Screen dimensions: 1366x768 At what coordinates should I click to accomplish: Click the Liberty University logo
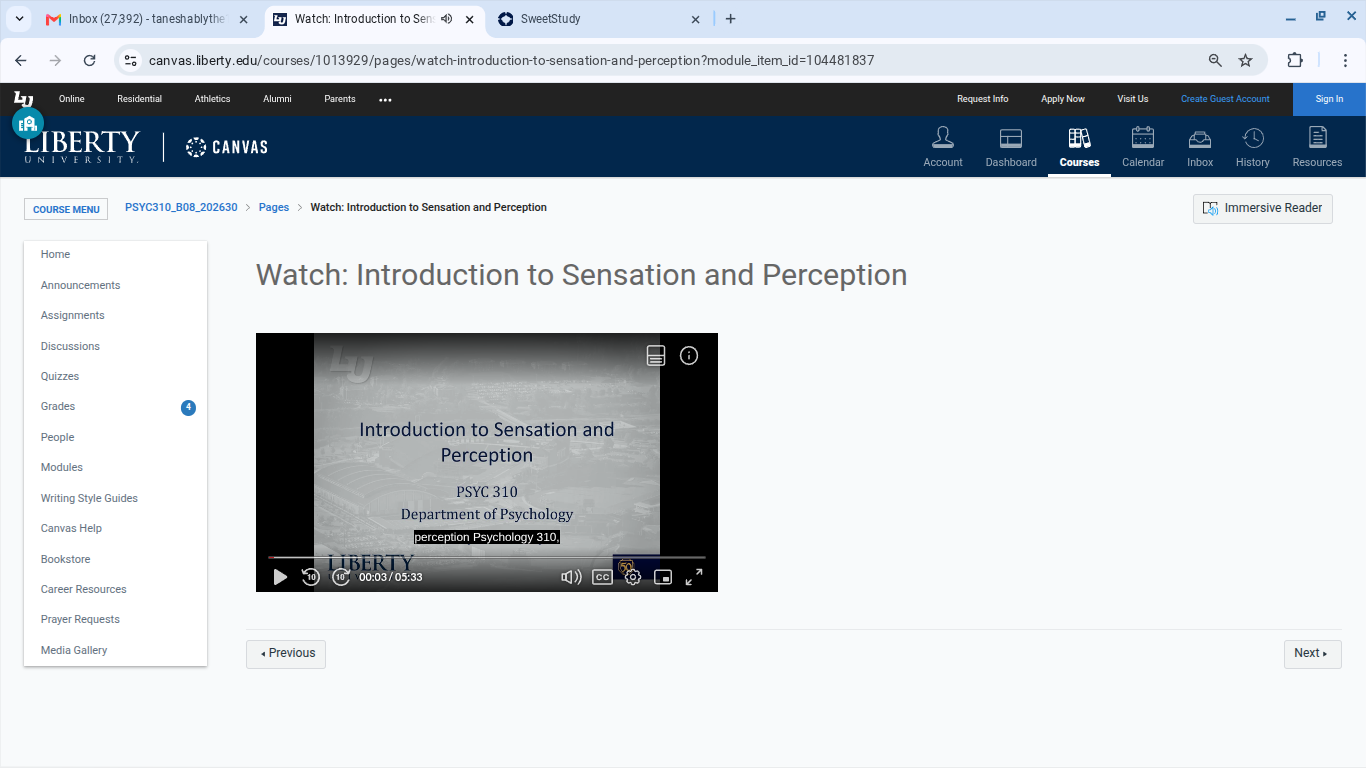[82, 147]
